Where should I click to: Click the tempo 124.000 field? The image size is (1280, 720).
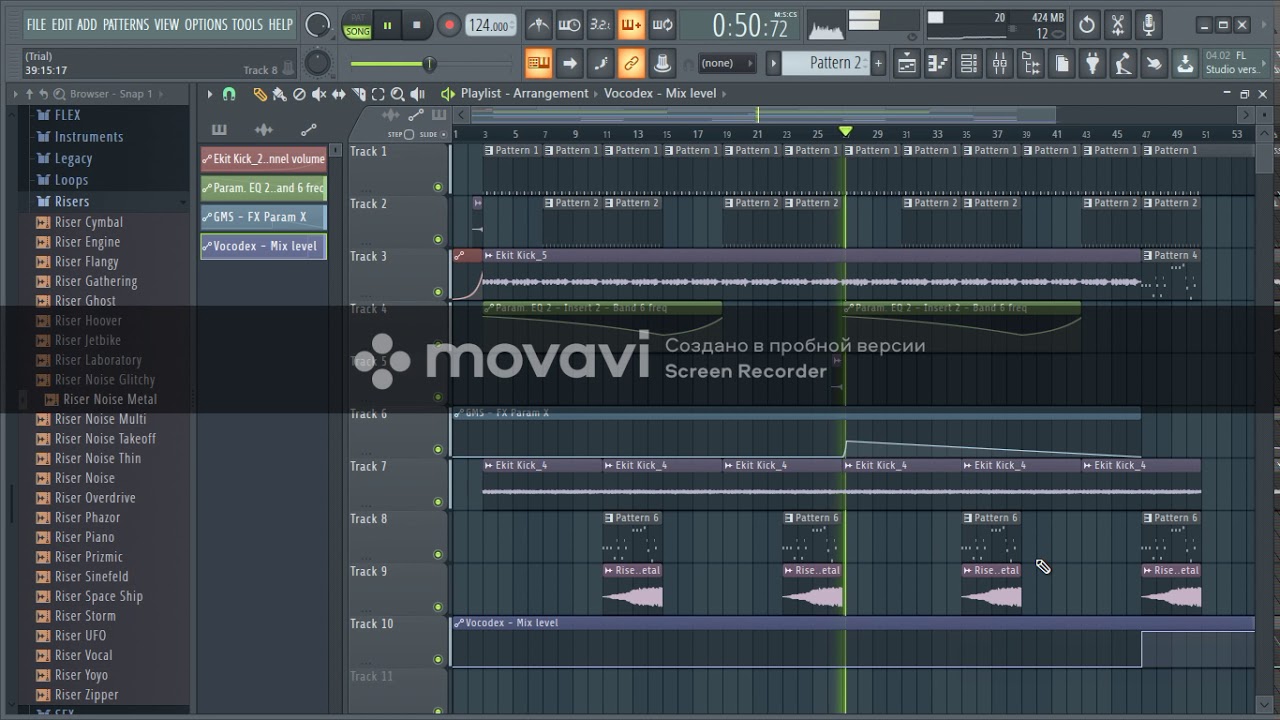[492, 26]
